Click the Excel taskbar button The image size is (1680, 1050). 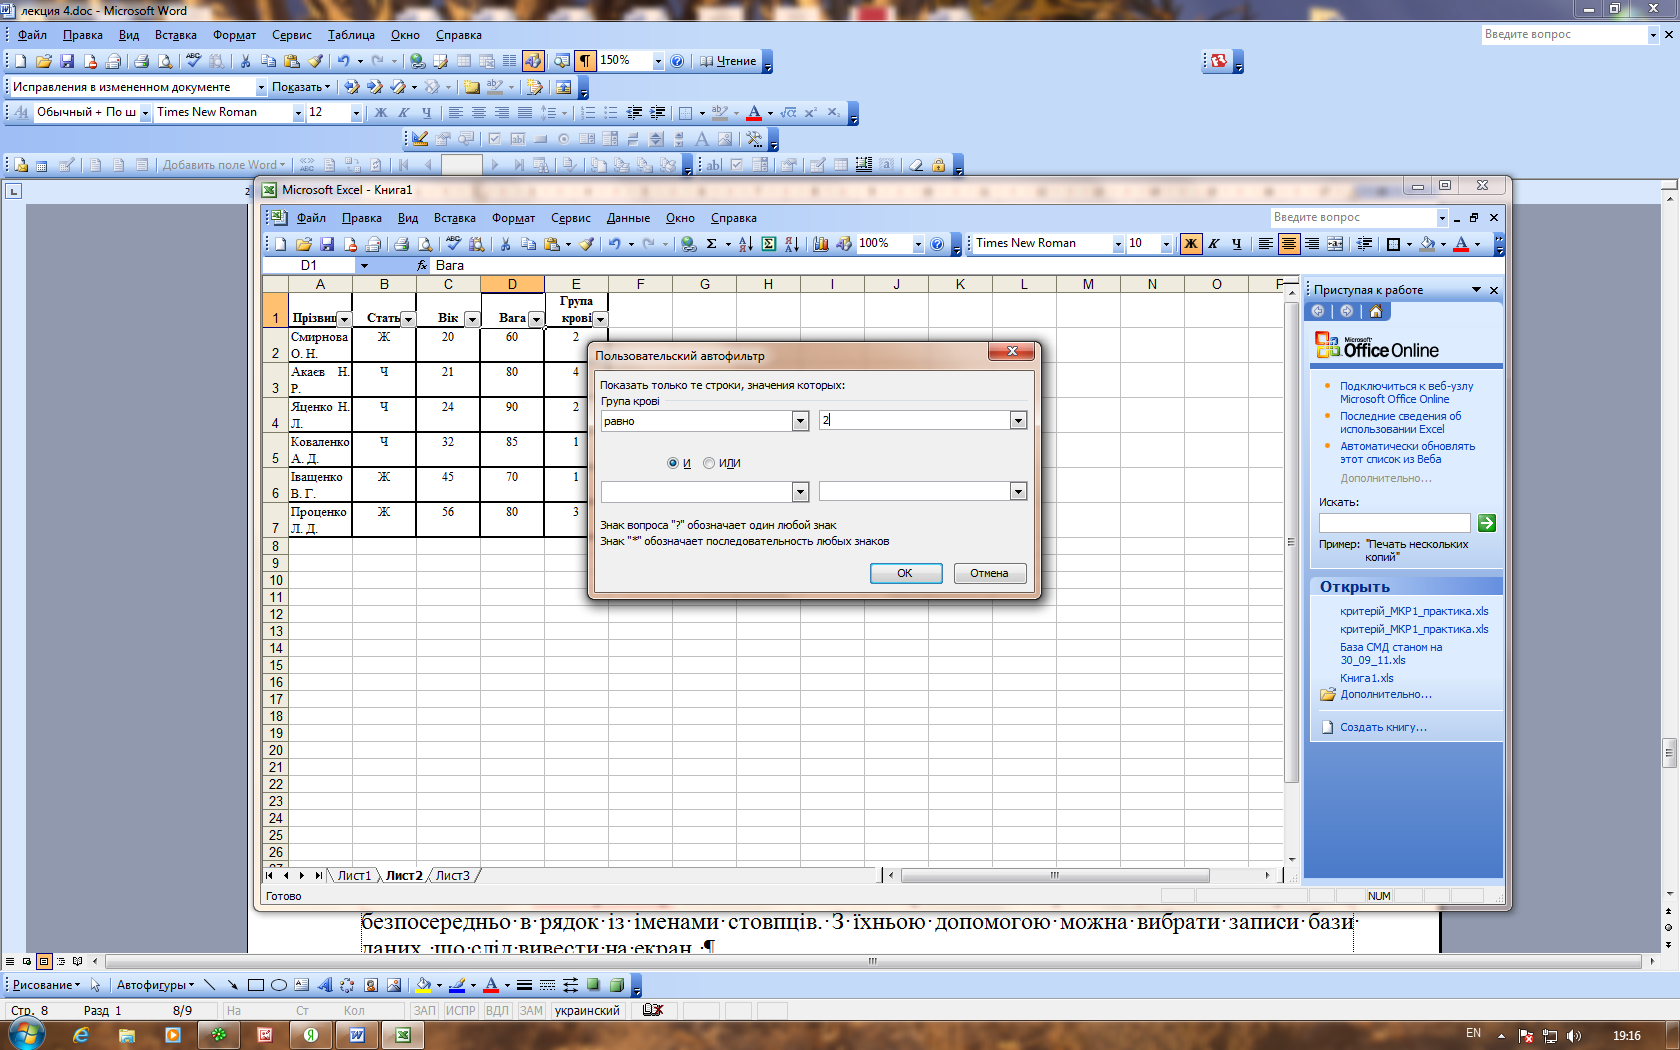[x=403, y=1035]
